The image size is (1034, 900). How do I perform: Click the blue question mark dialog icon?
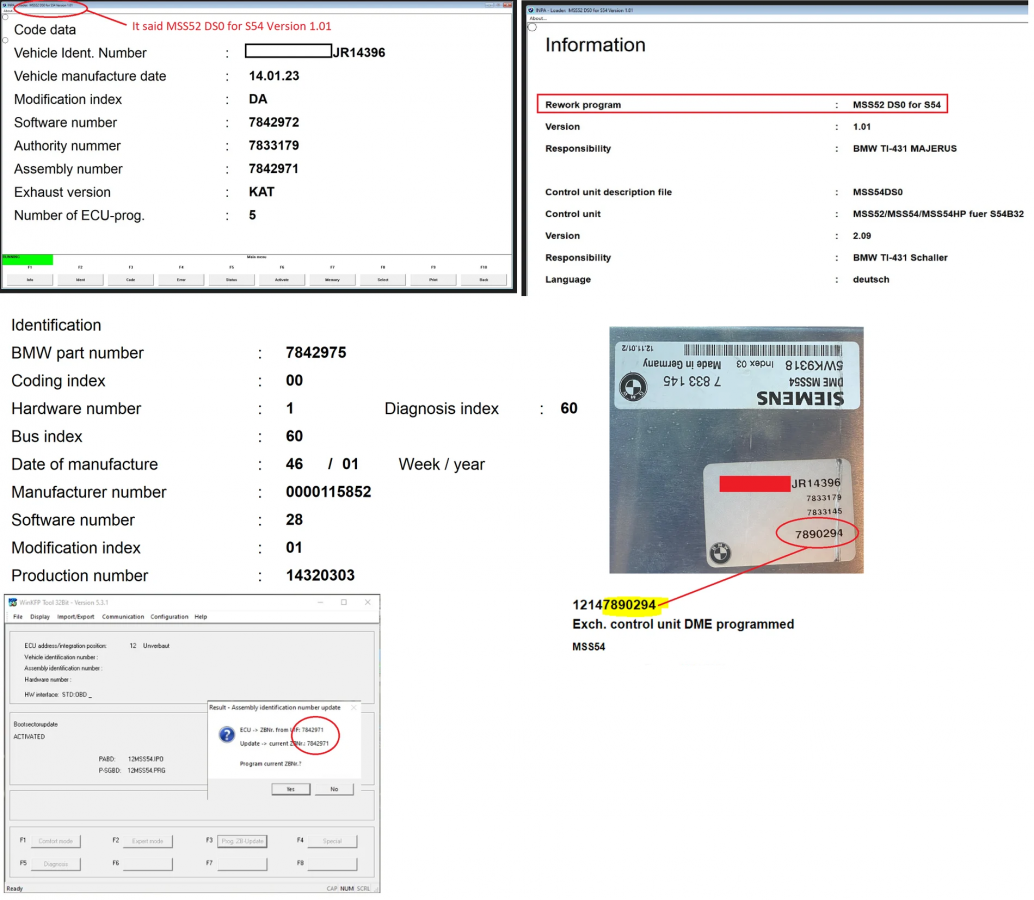coord(226,735)
